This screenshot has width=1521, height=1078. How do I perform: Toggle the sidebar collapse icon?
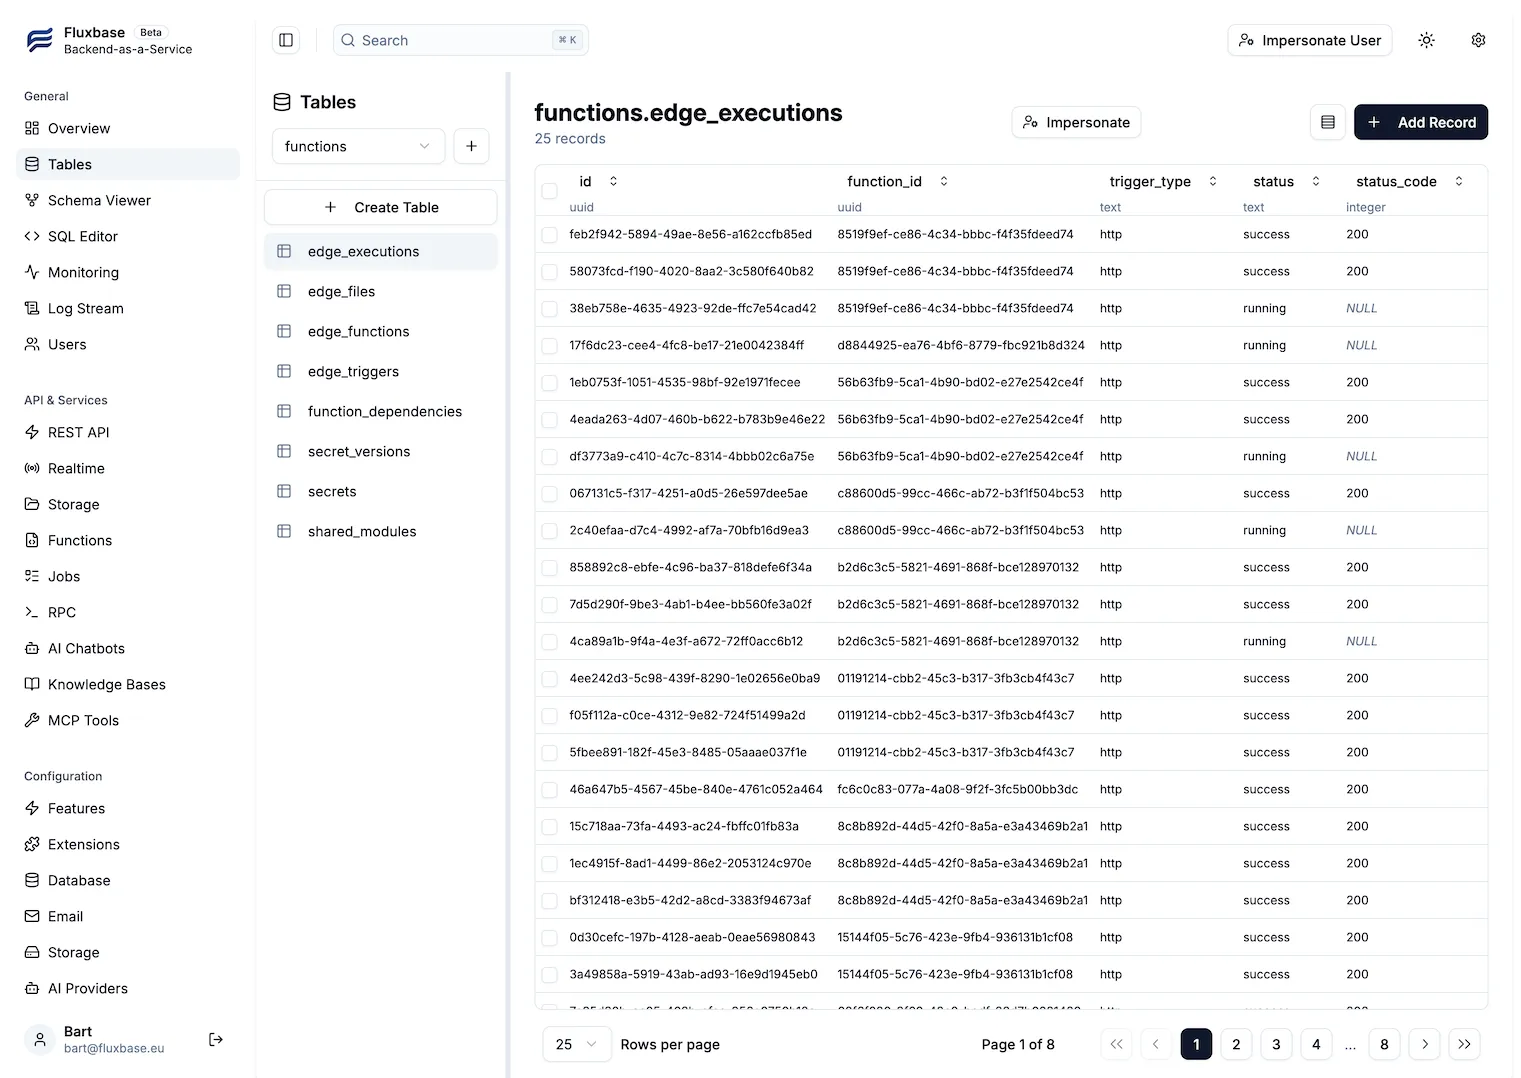point(286,39)
